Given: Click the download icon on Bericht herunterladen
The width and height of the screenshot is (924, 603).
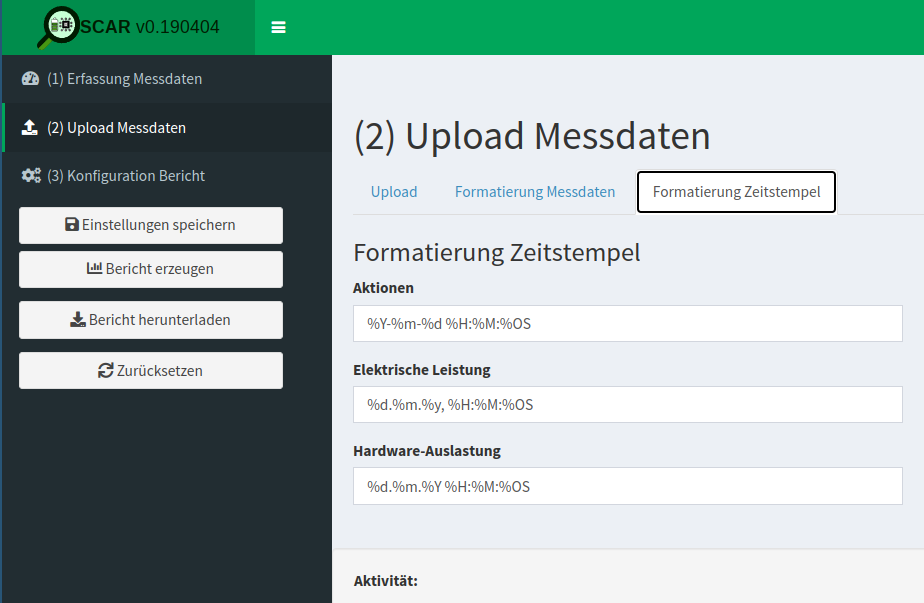Looking at the screenshot, I should pyautogui.click(x=78, y=319).
